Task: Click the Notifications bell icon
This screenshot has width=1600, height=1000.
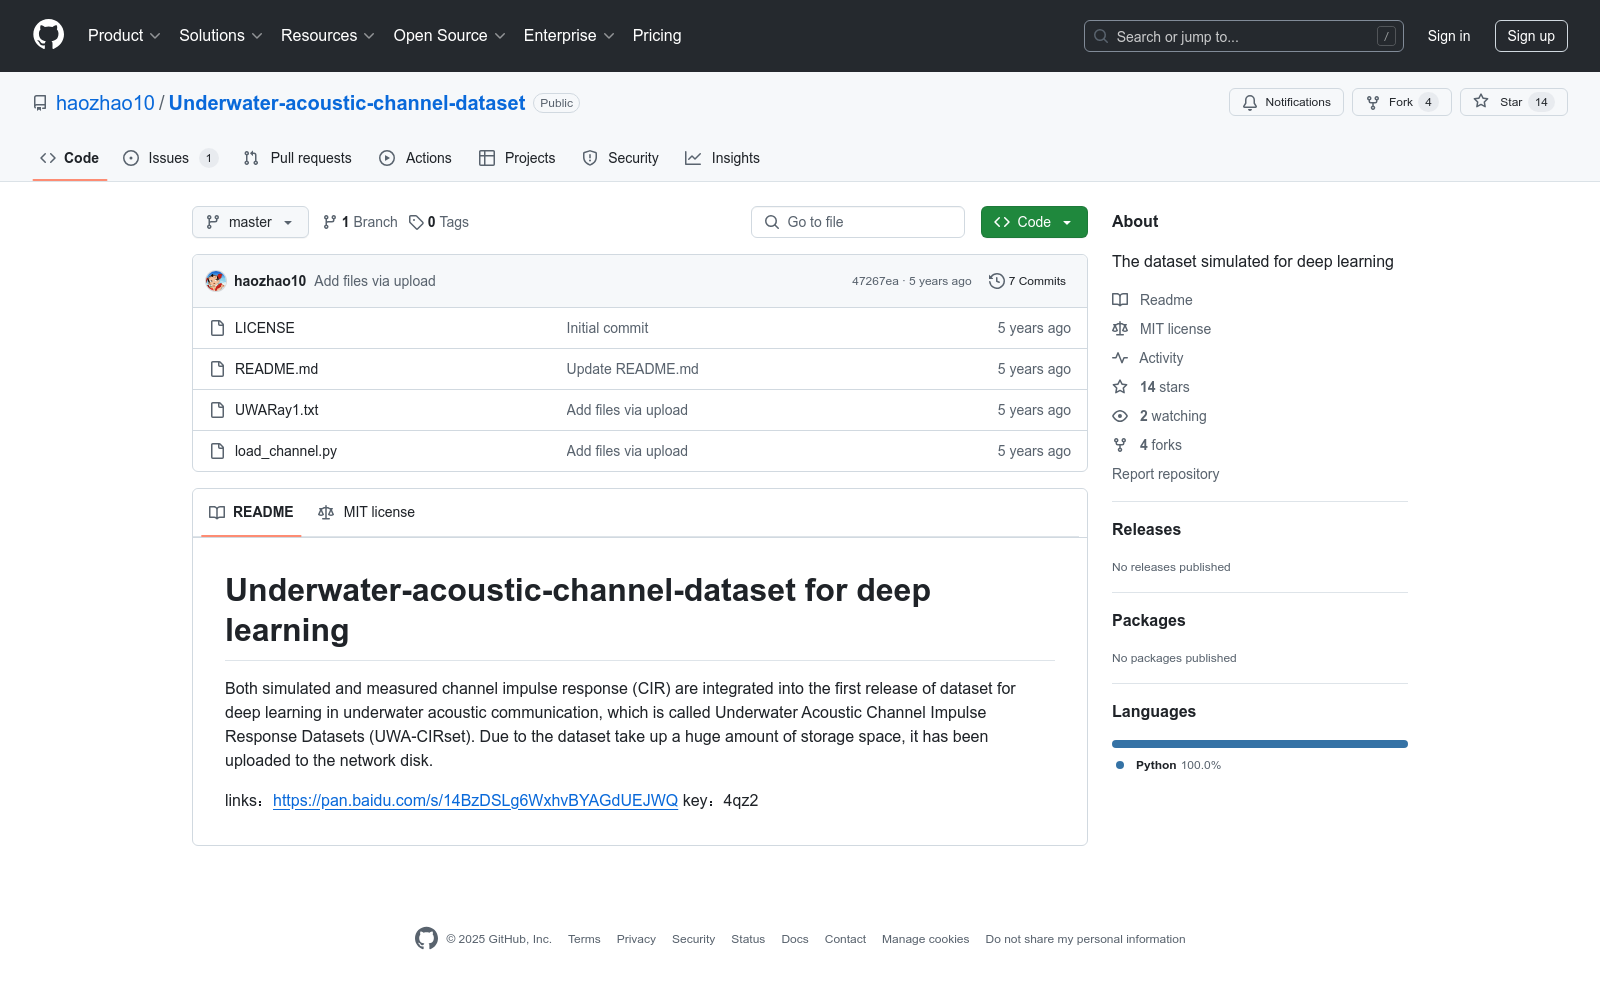Action: click(1250, 102)
